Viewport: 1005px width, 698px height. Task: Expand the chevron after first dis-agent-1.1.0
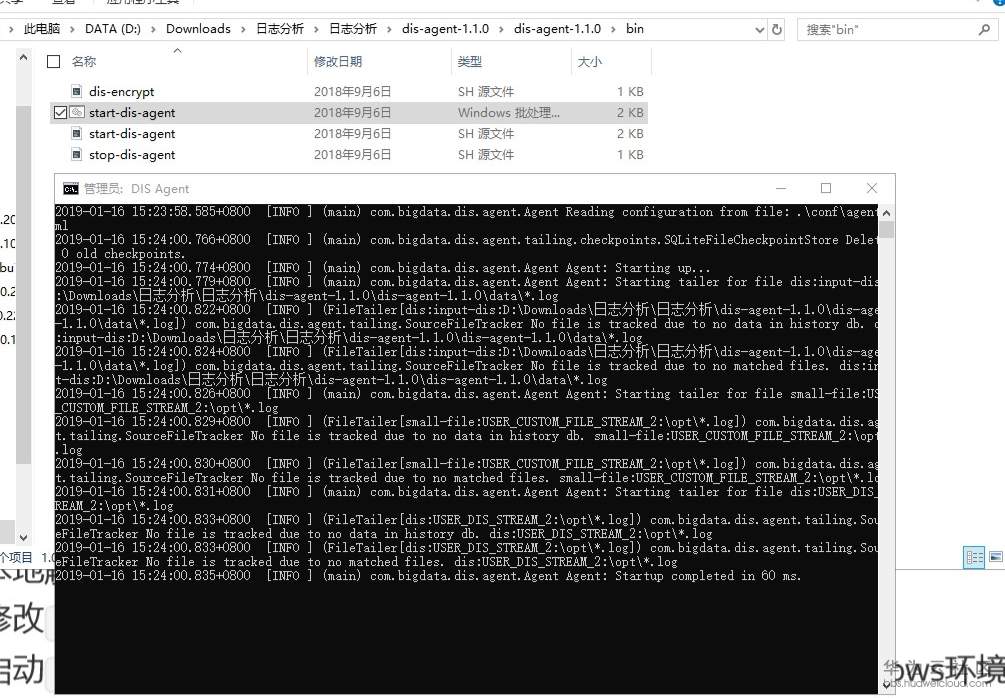501,29
